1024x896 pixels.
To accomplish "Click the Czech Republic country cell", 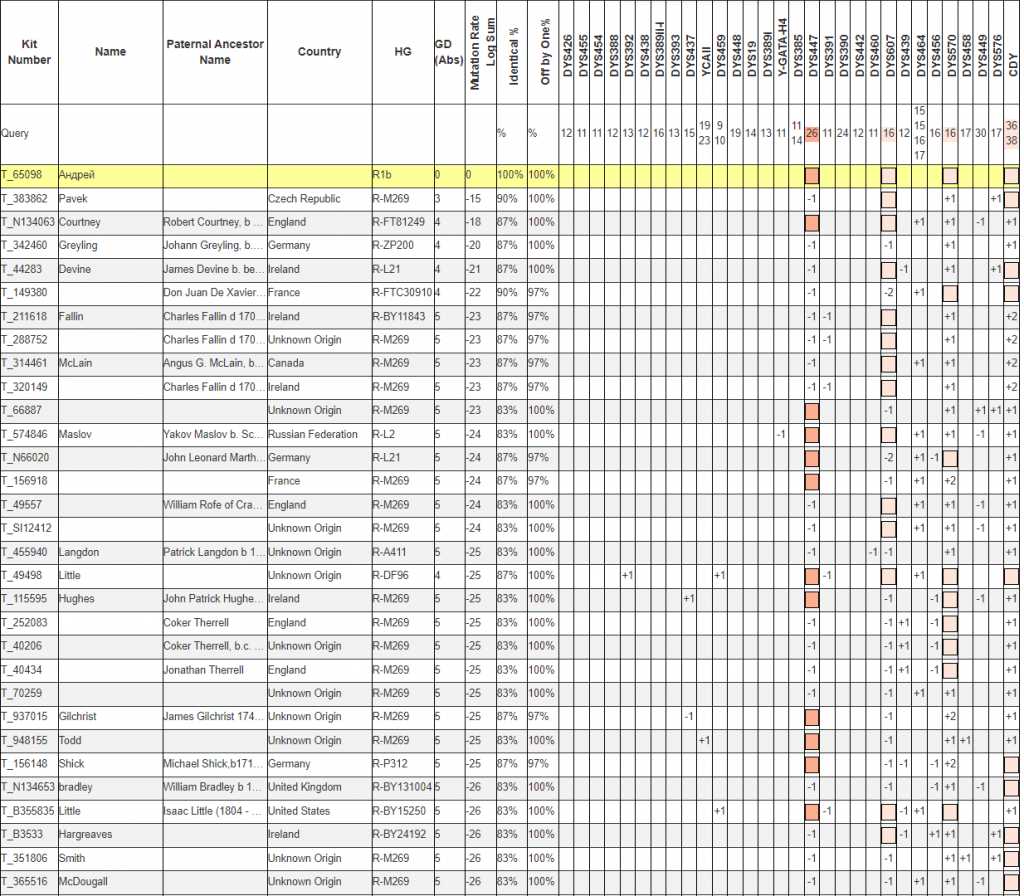I will [x=304, y=199].
